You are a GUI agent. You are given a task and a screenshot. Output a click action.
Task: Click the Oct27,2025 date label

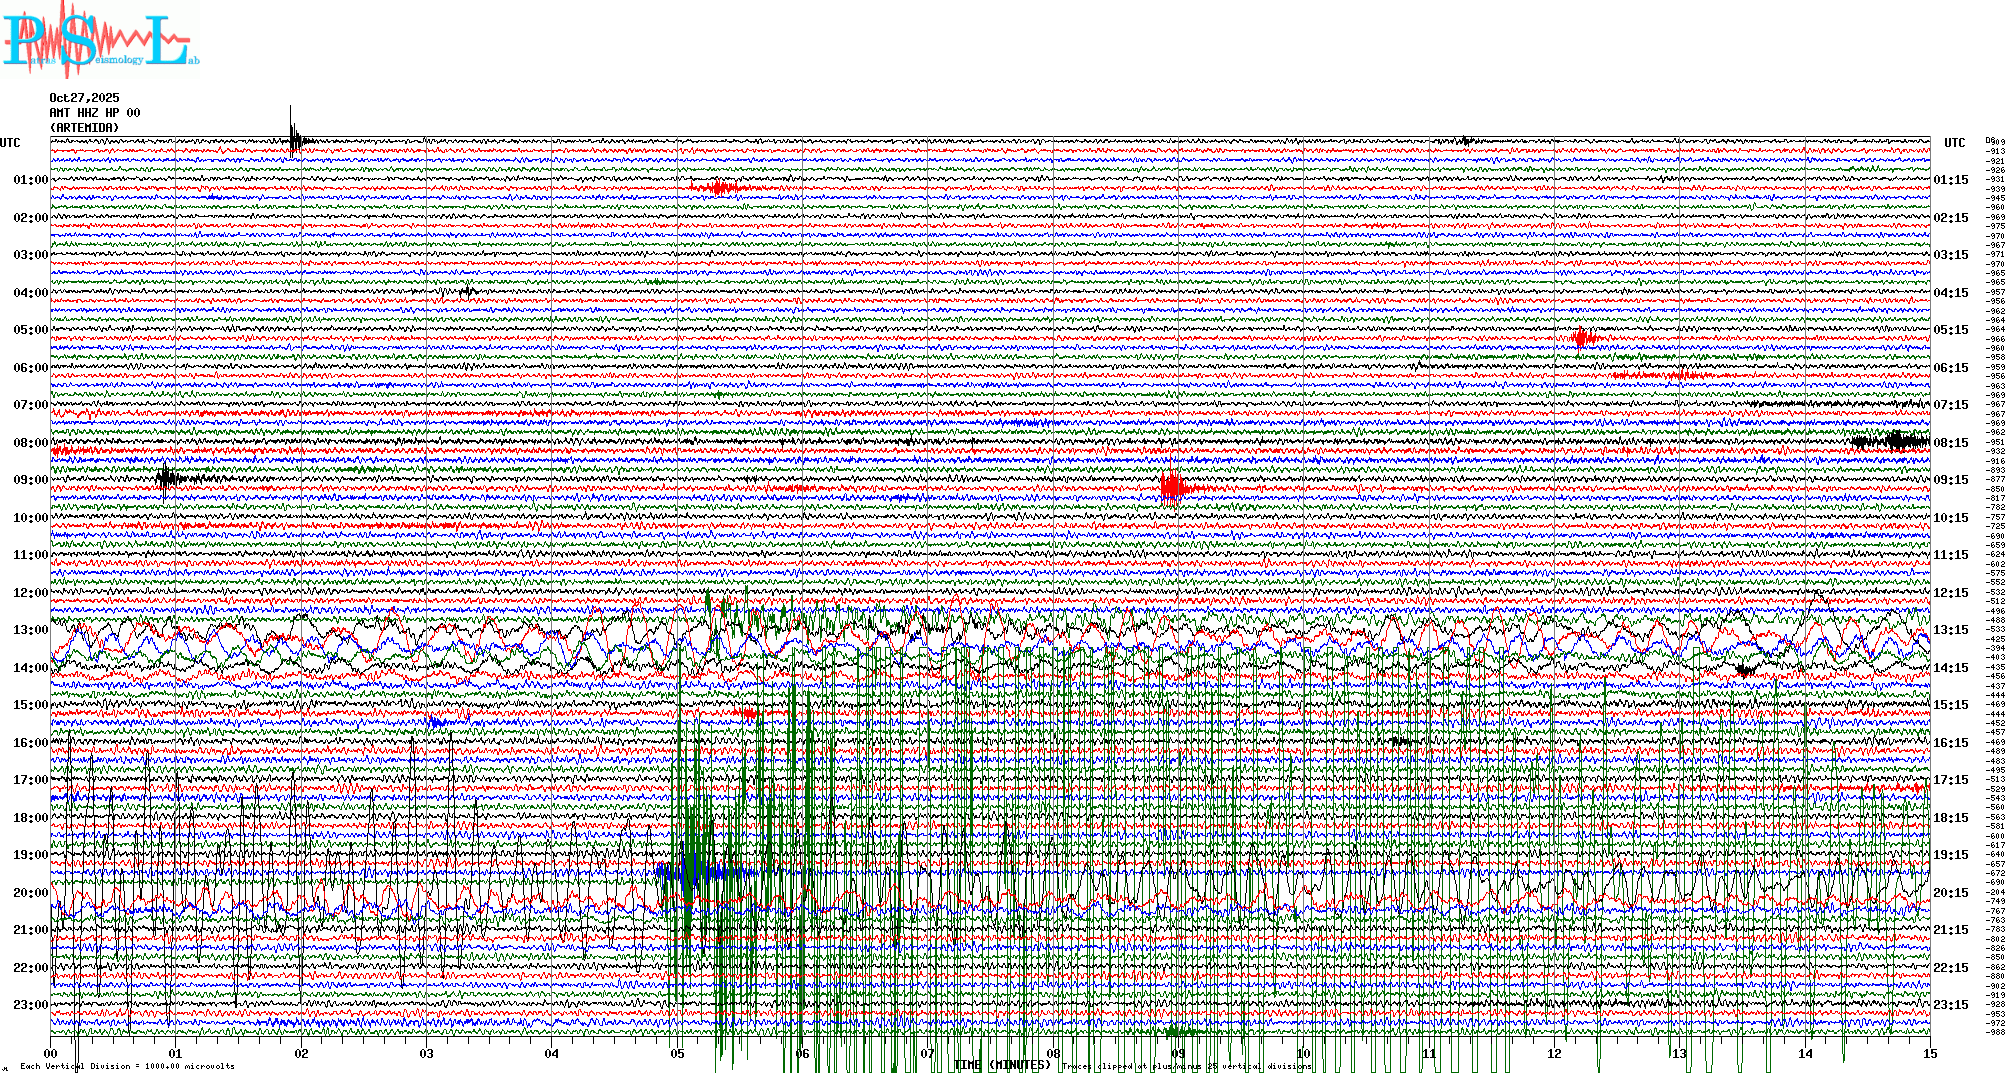click(x=84, y=98)
